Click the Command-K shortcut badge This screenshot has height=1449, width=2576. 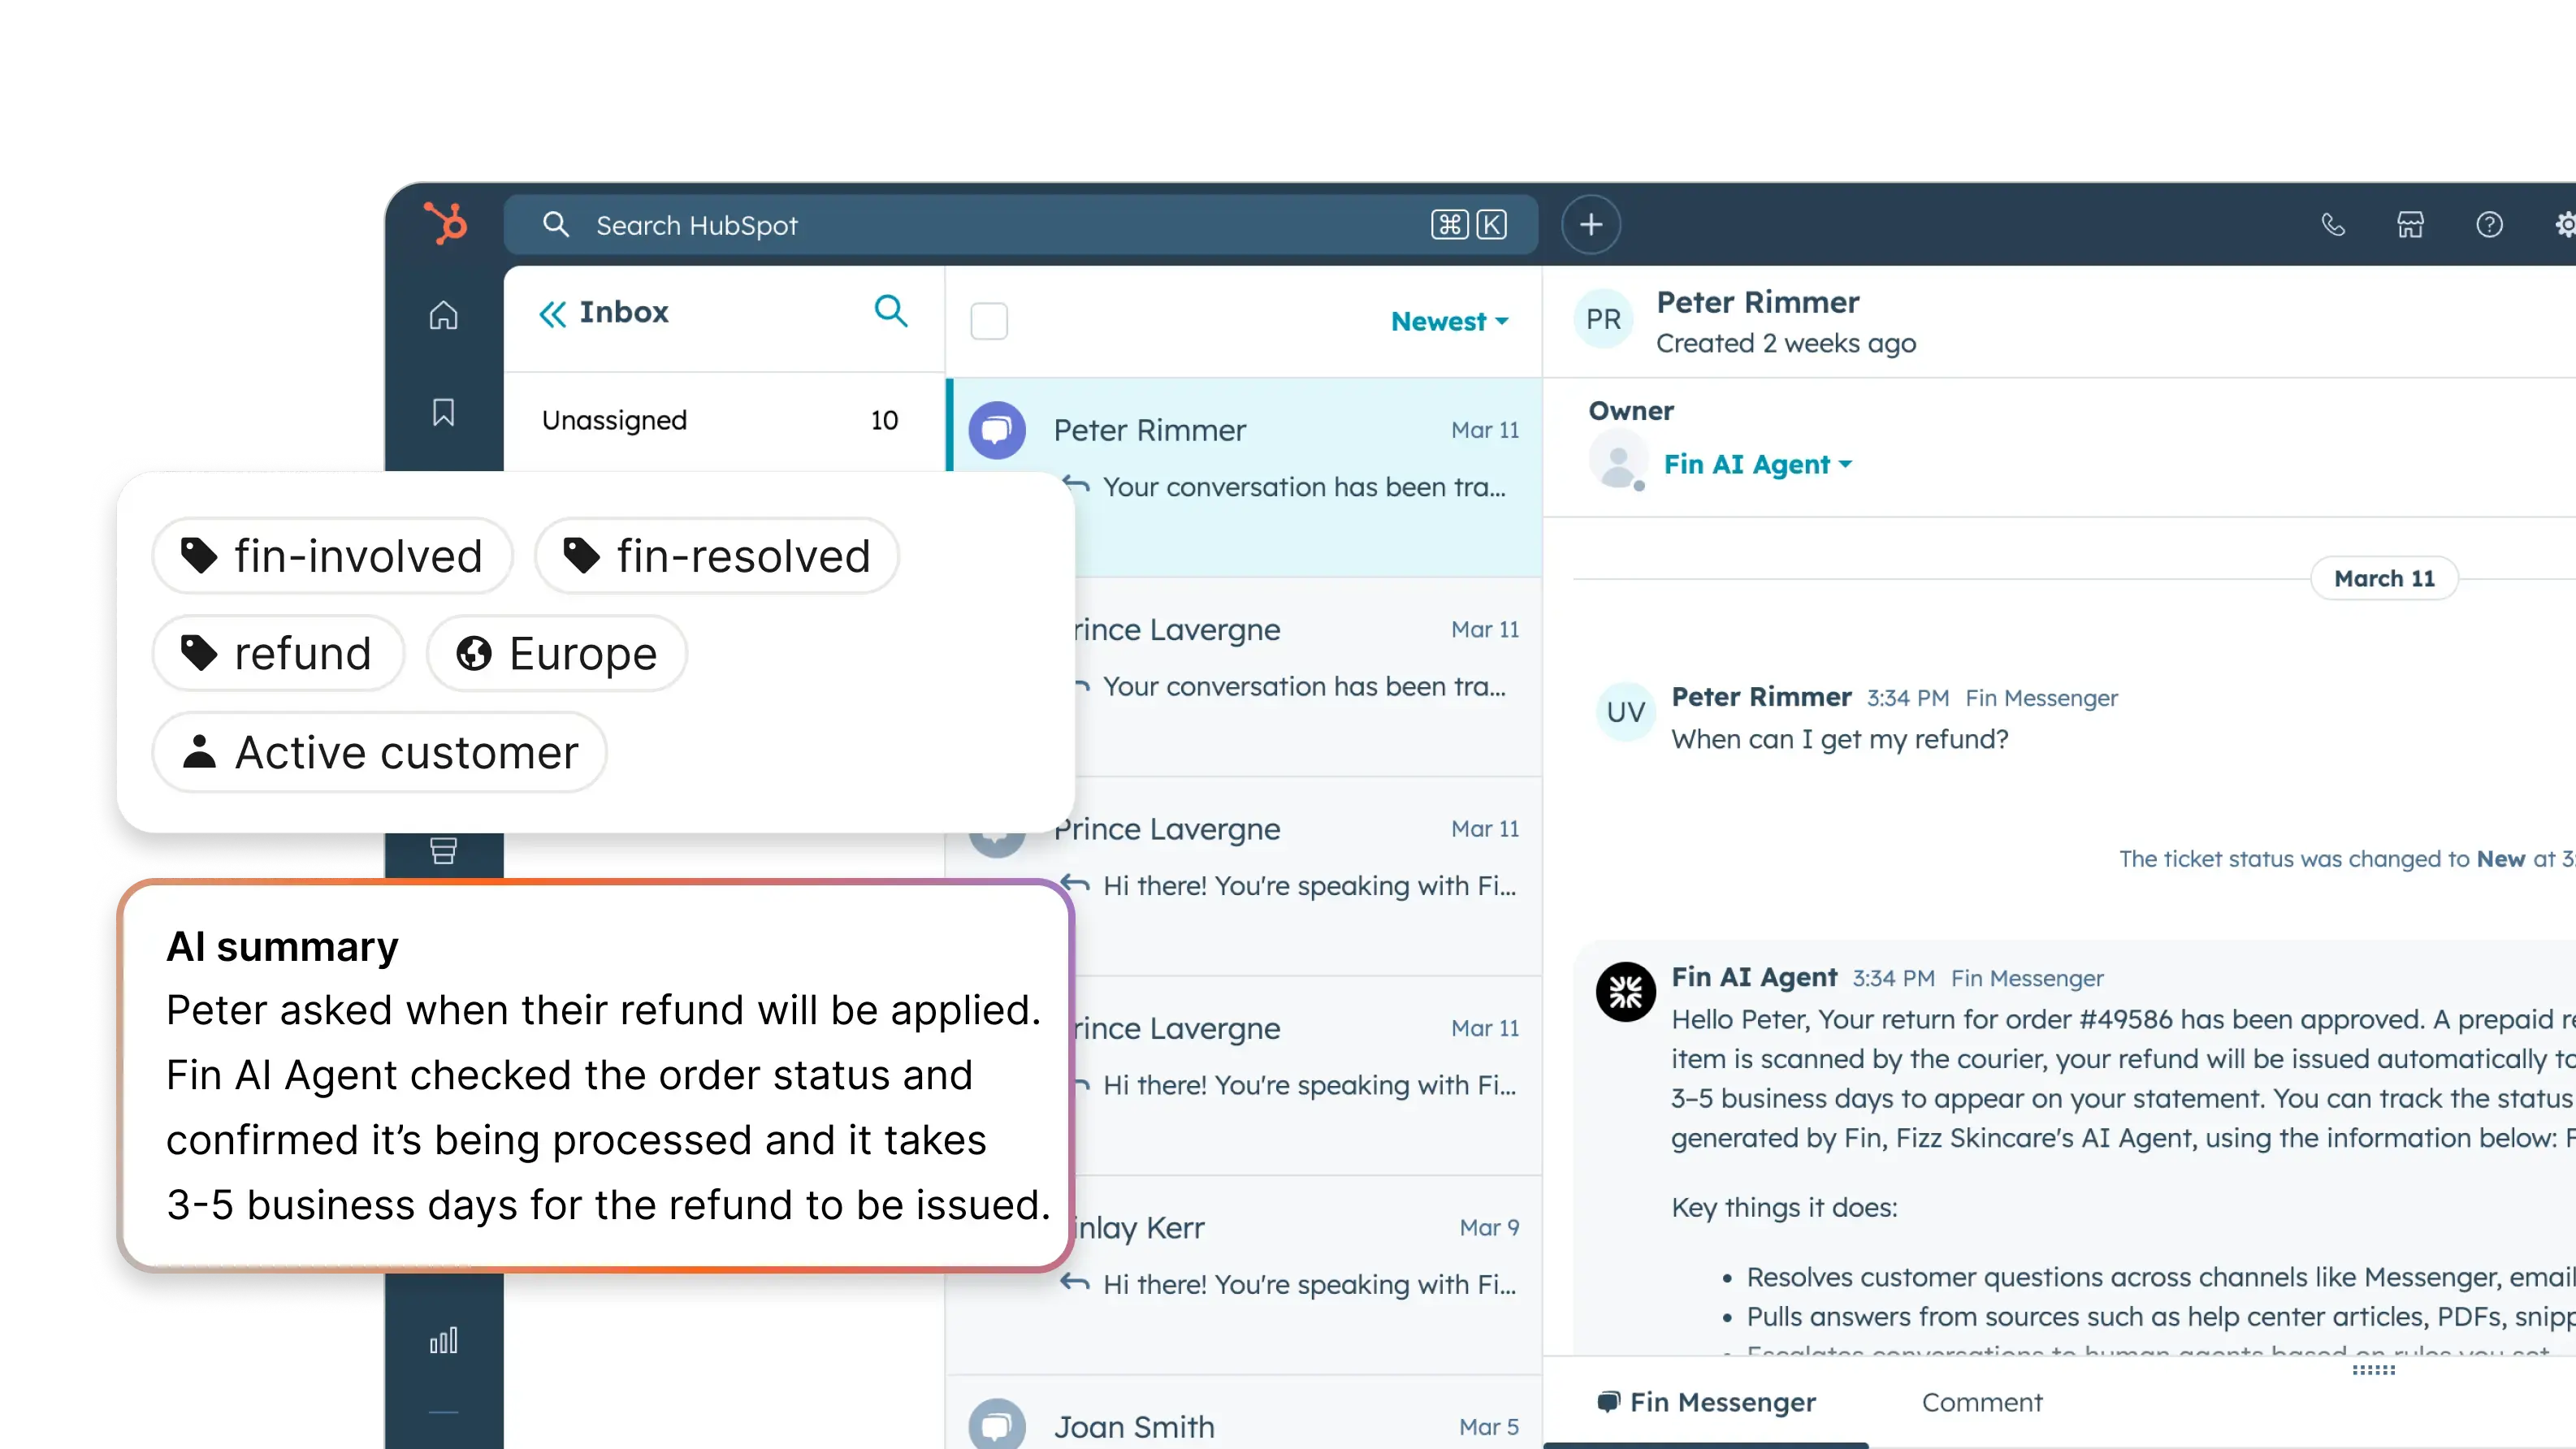tap(1468, 224)
